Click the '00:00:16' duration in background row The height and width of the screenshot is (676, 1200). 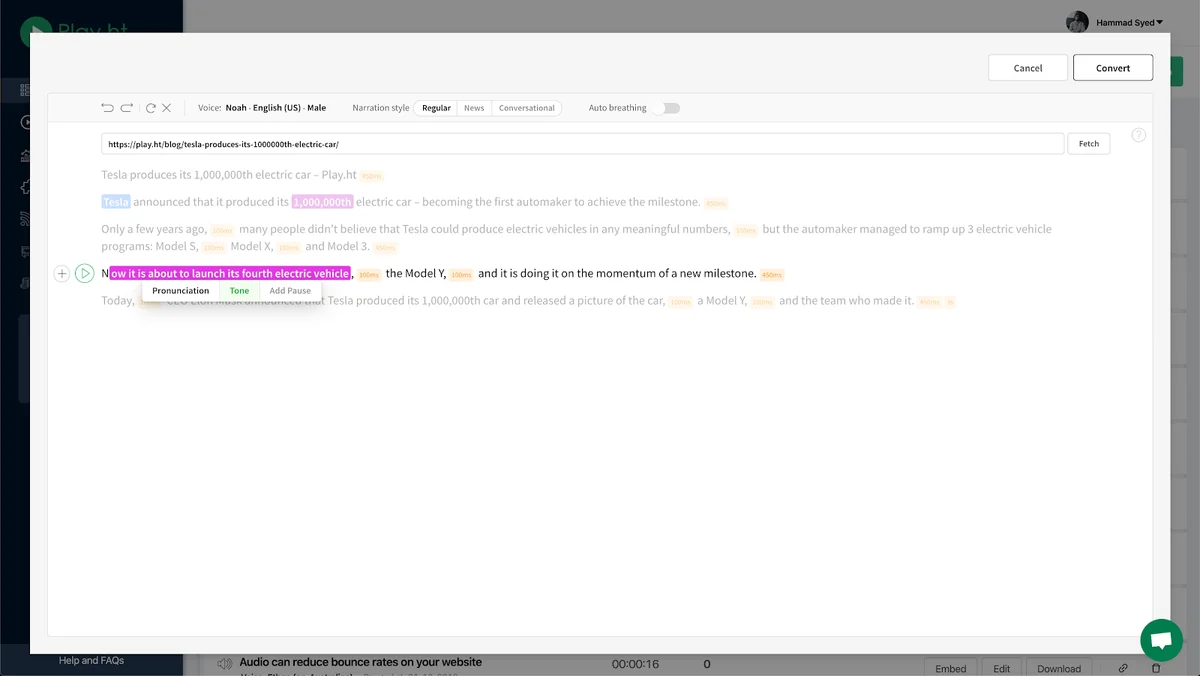point(635,664)
